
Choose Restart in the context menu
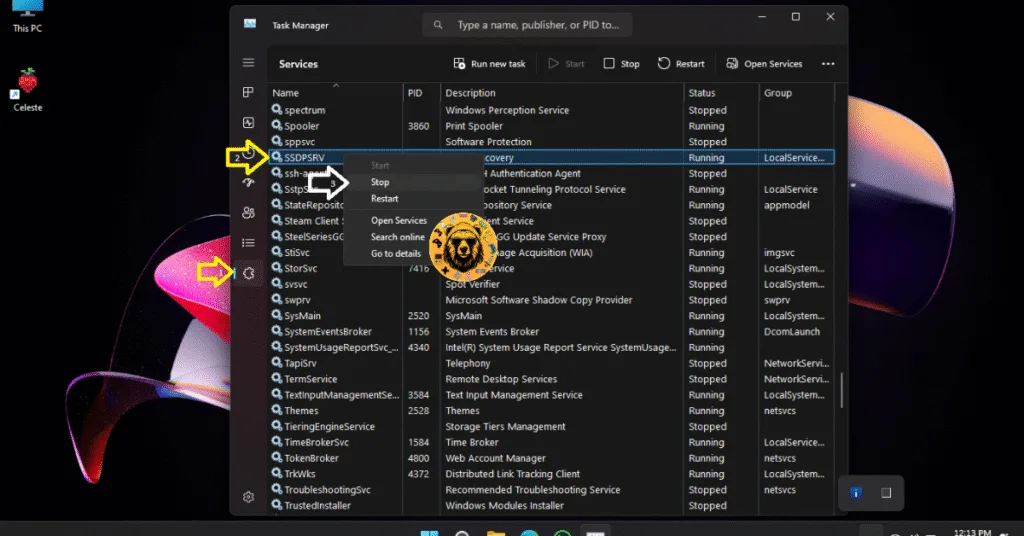[x=413, y=198]
